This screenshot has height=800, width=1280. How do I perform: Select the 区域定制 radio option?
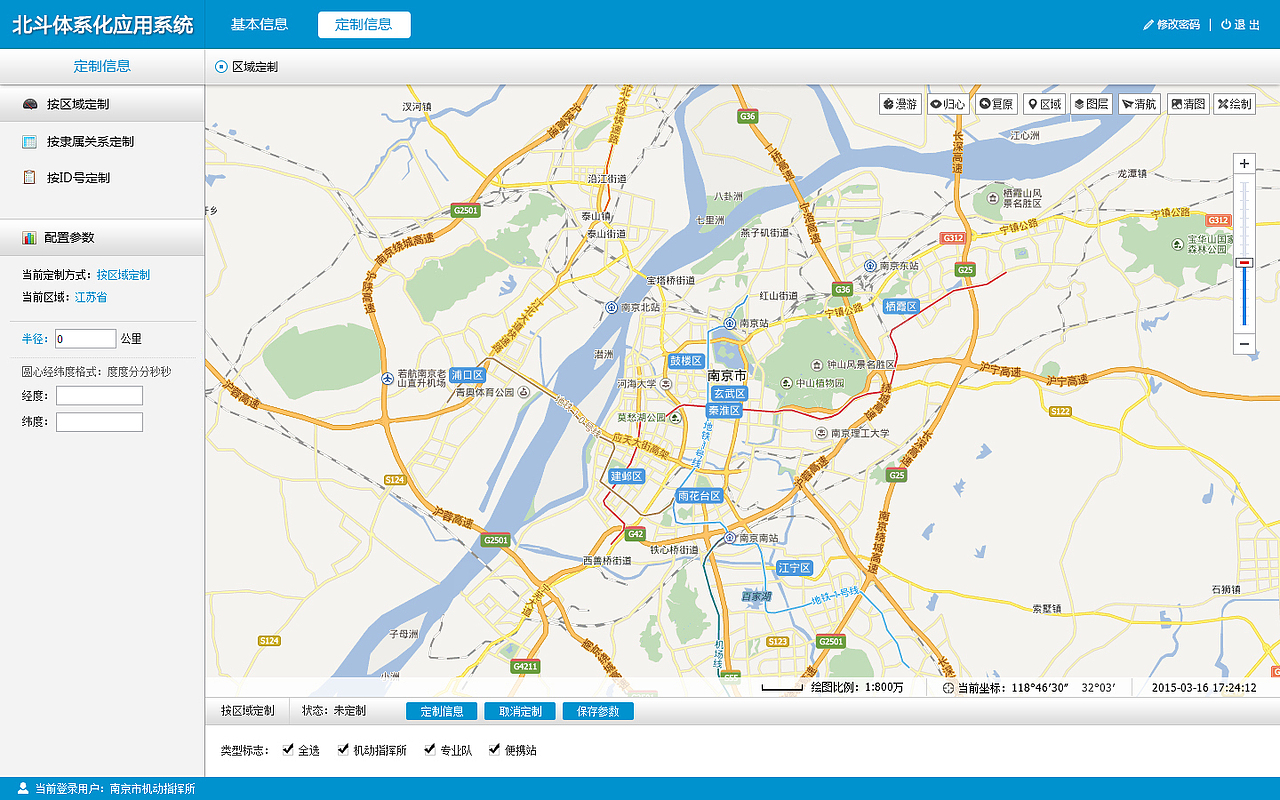[x=221, y=67]
